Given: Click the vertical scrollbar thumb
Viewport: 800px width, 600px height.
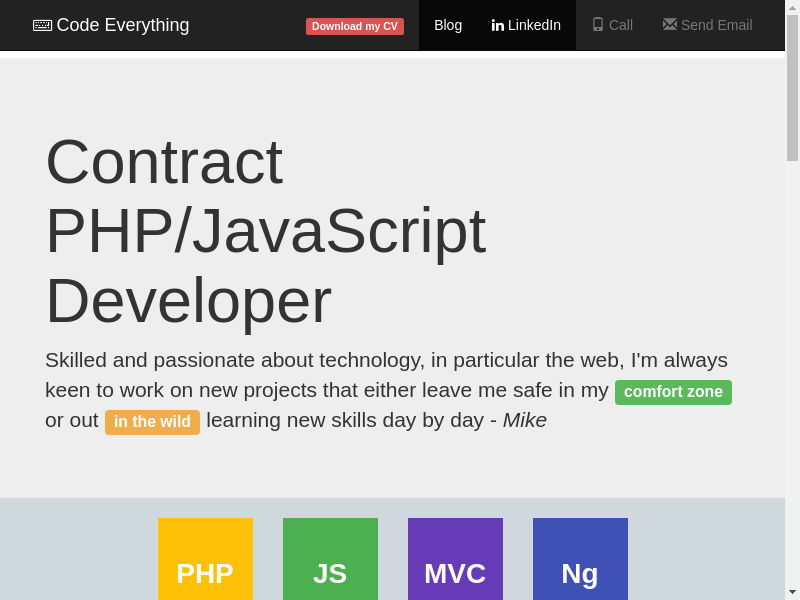Looking at the screenshot, I should 792,88.
